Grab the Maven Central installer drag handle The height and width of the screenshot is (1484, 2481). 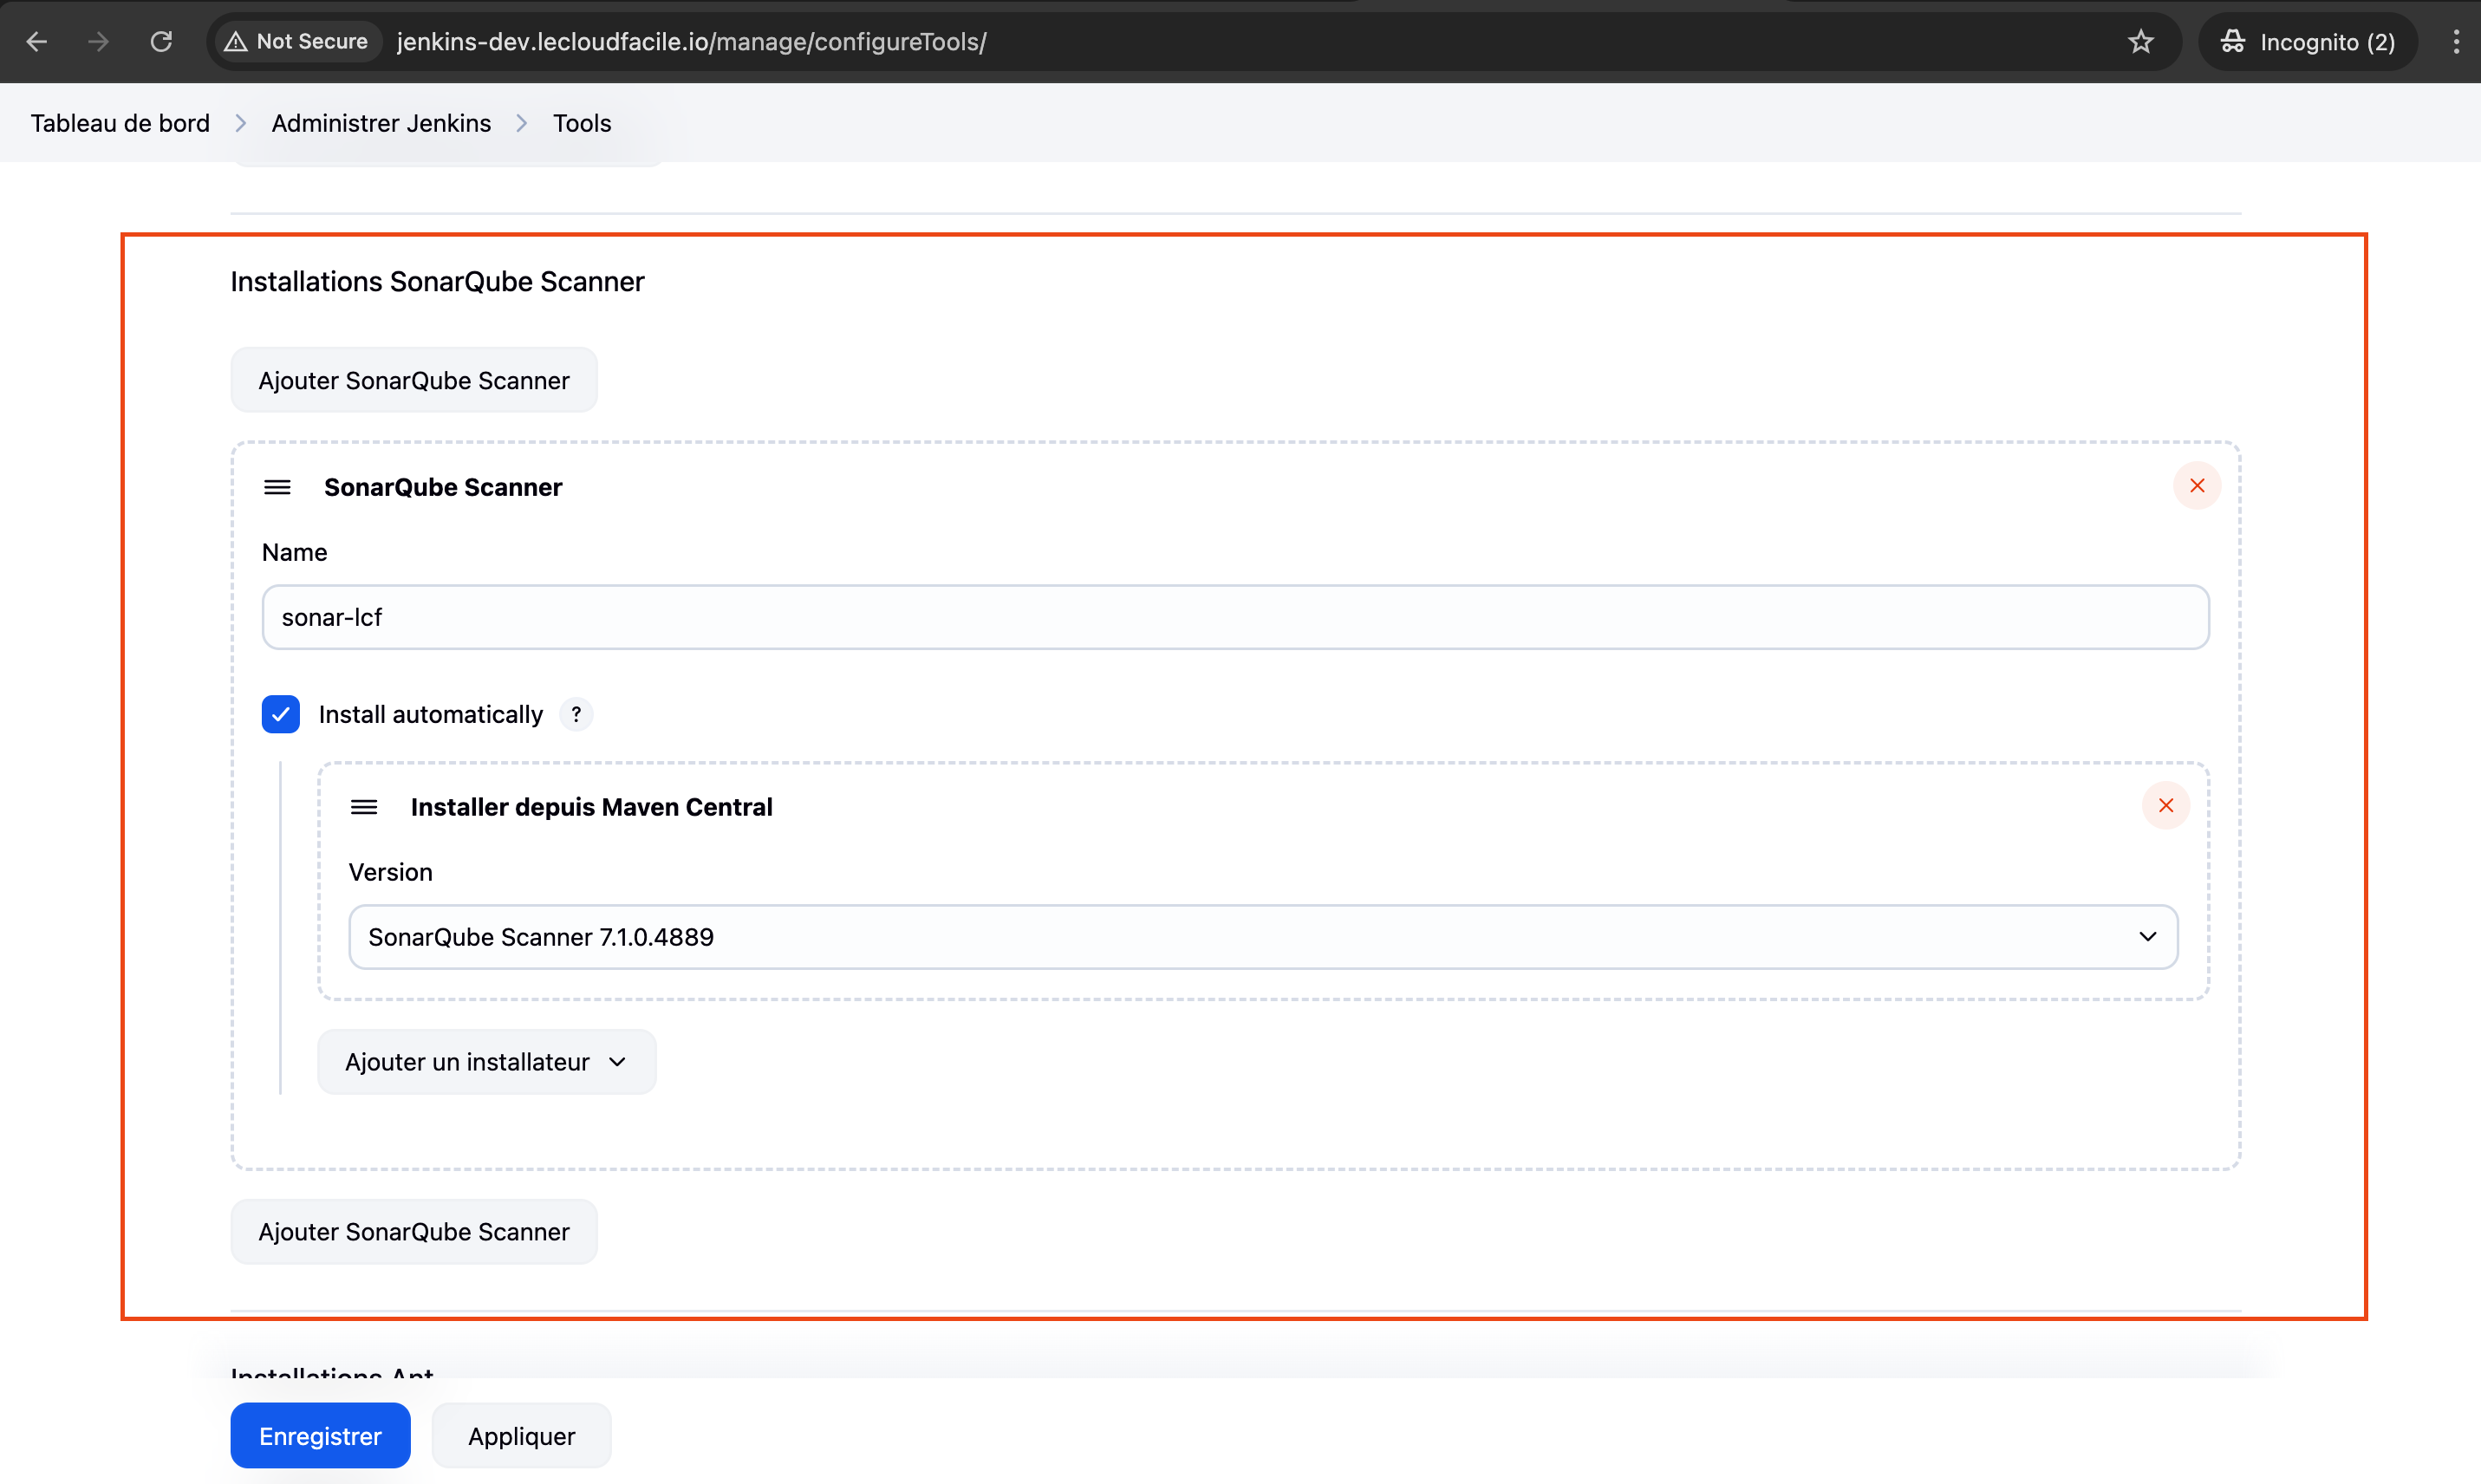click(x=364, y=807)
